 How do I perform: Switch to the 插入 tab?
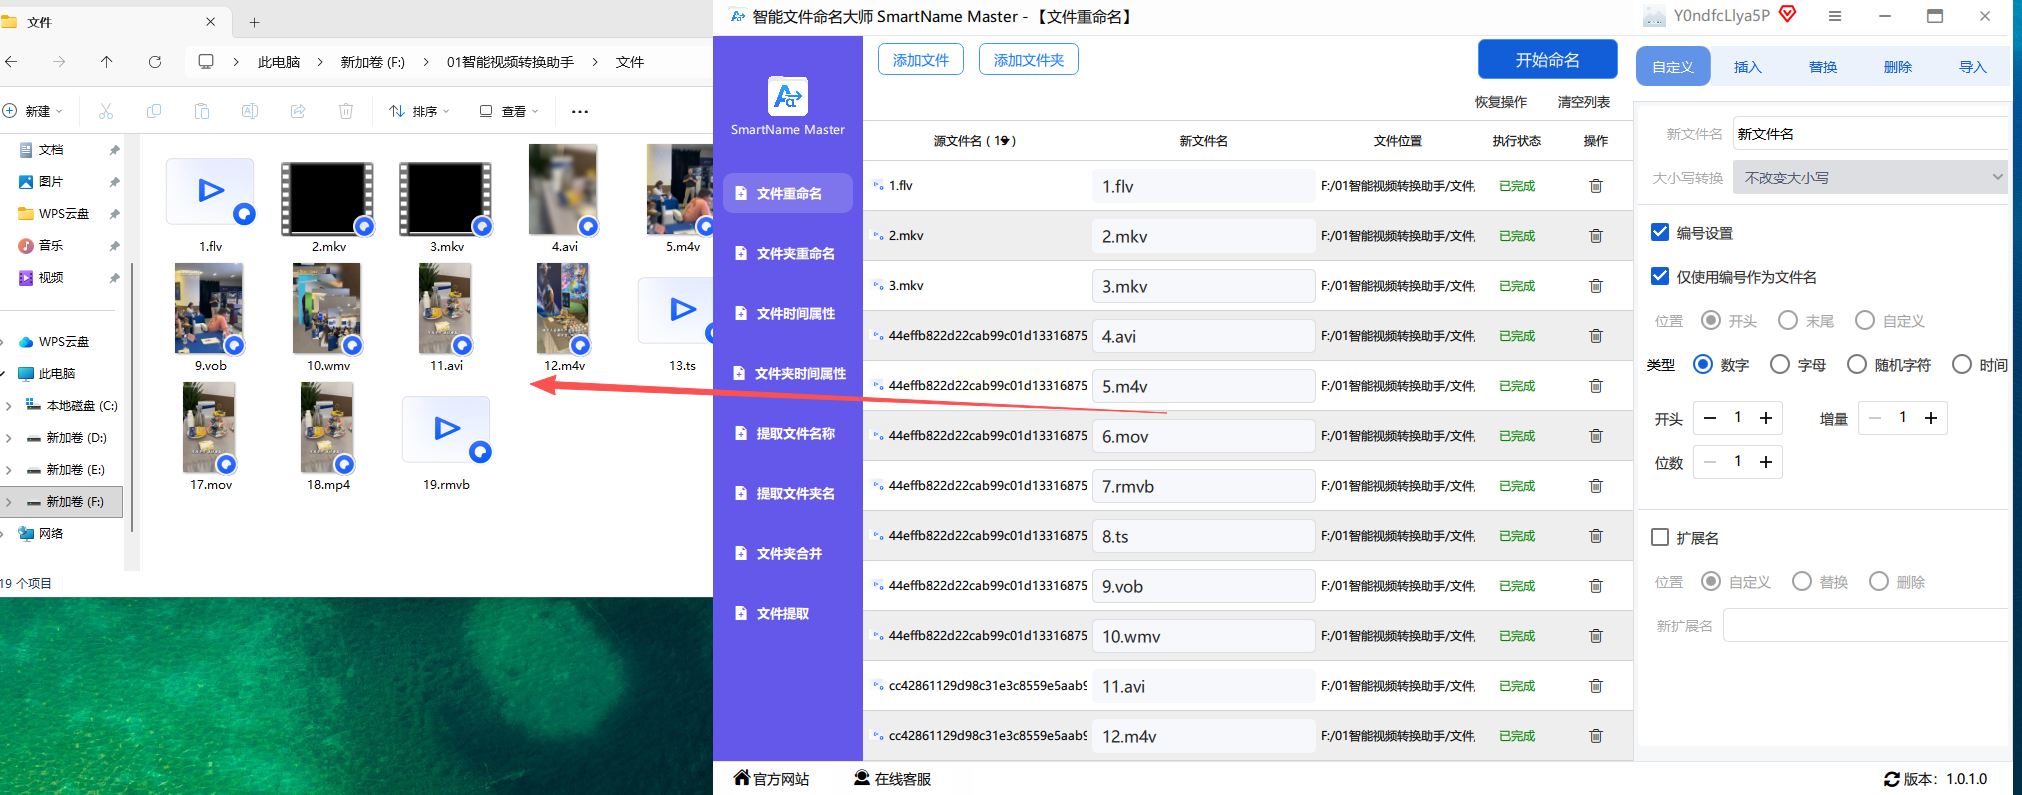[x=1748, y=67]
